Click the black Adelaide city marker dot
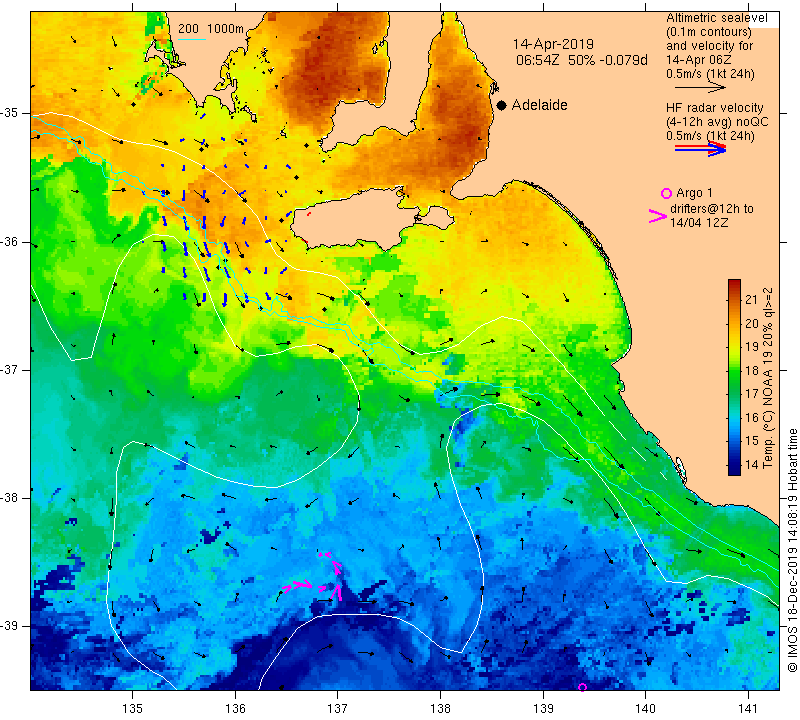This screenshot has width=800, height=720. click(x=502, y=105)
